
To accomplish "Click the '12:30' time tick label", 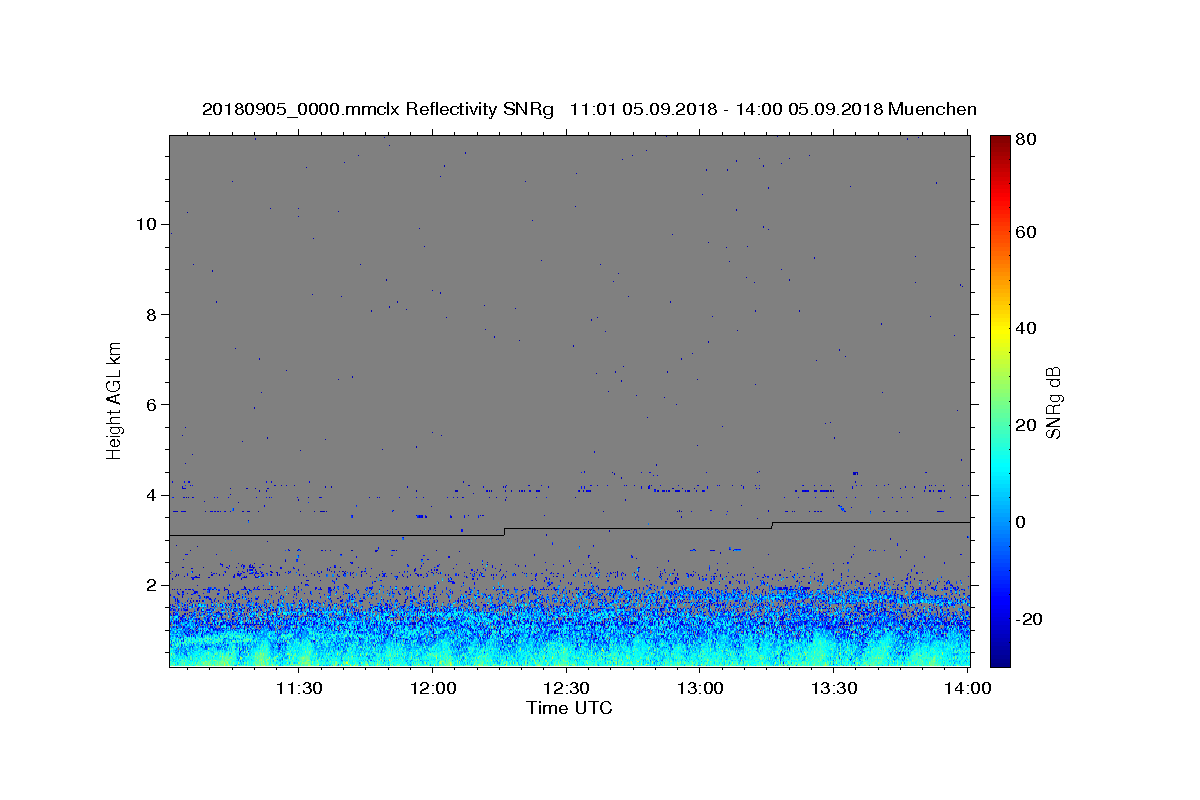I will pyautogui.click(x=566, y=688).
